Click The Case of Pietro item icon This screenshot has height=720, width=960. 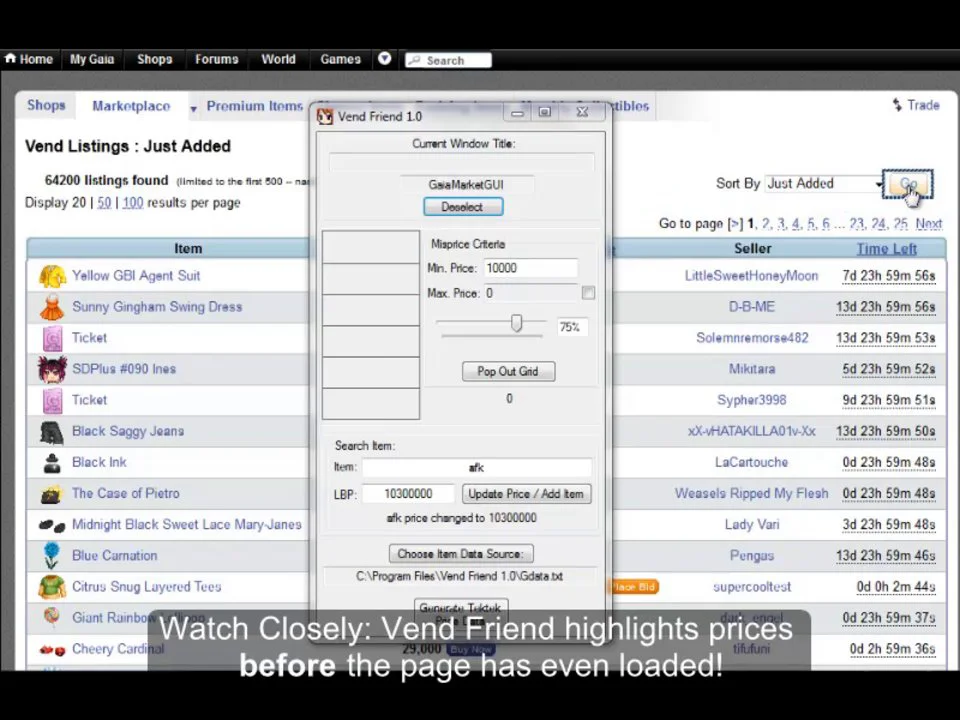[51, 494]
